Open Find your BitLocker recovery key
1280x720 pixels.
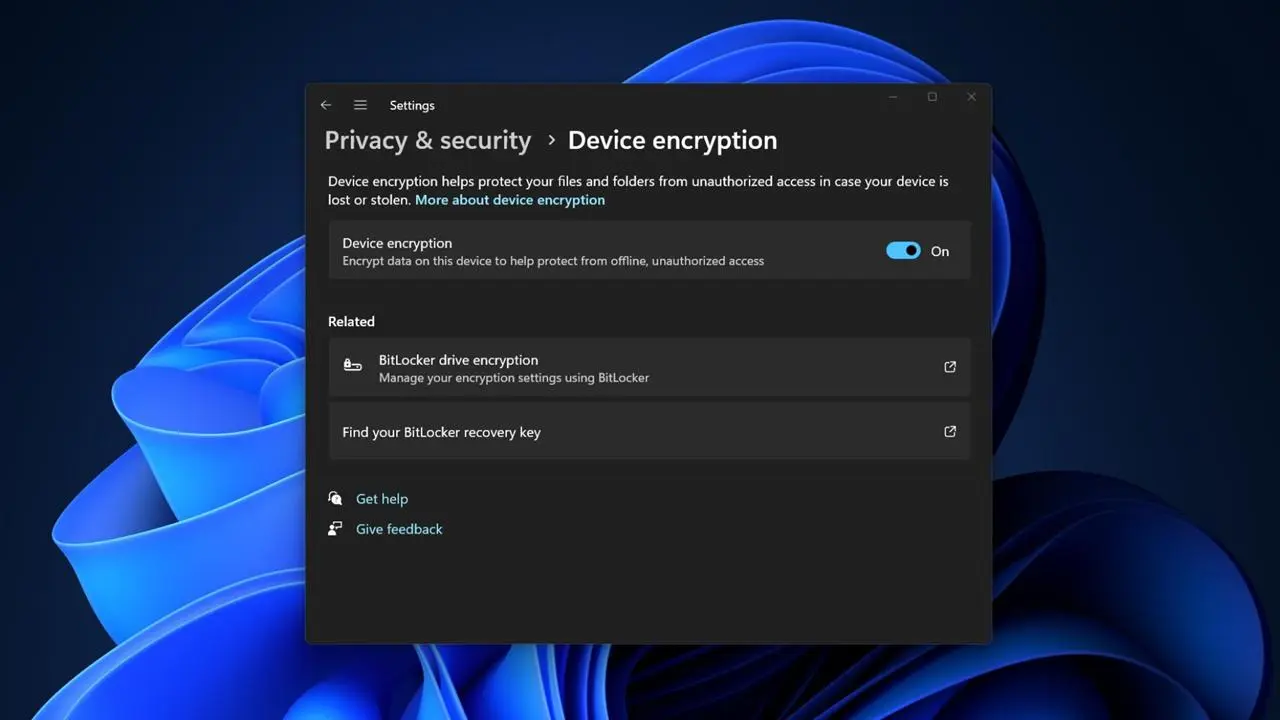[649, 432]
